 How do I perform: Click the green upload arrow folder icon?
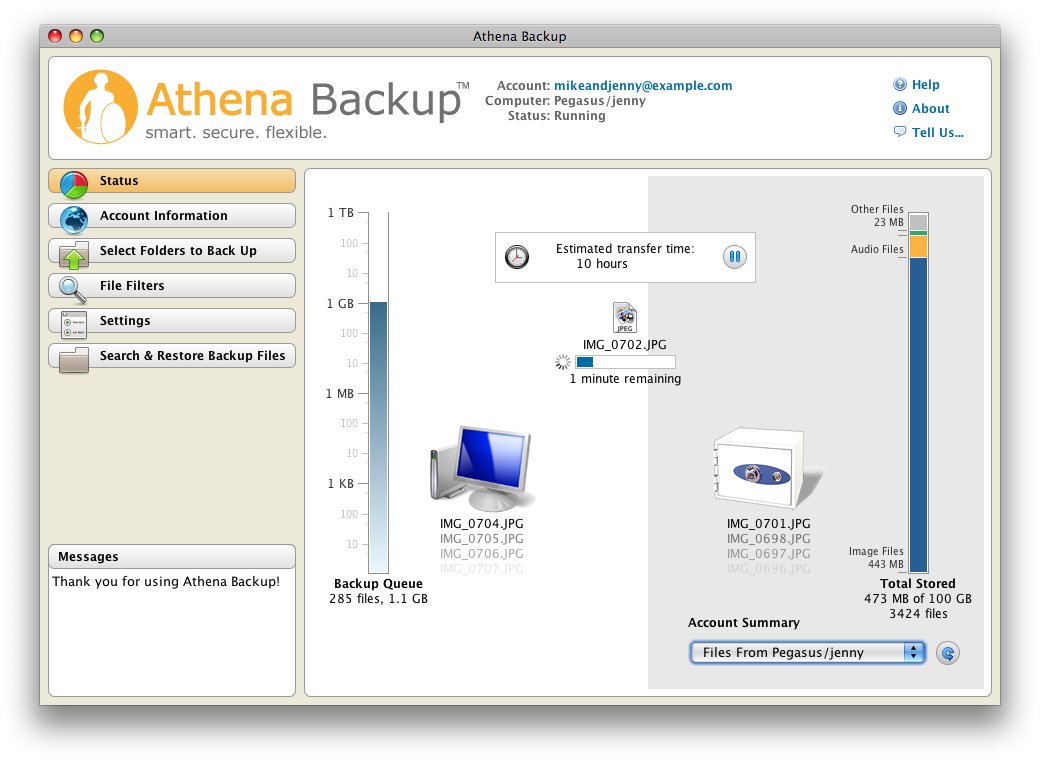74,255
